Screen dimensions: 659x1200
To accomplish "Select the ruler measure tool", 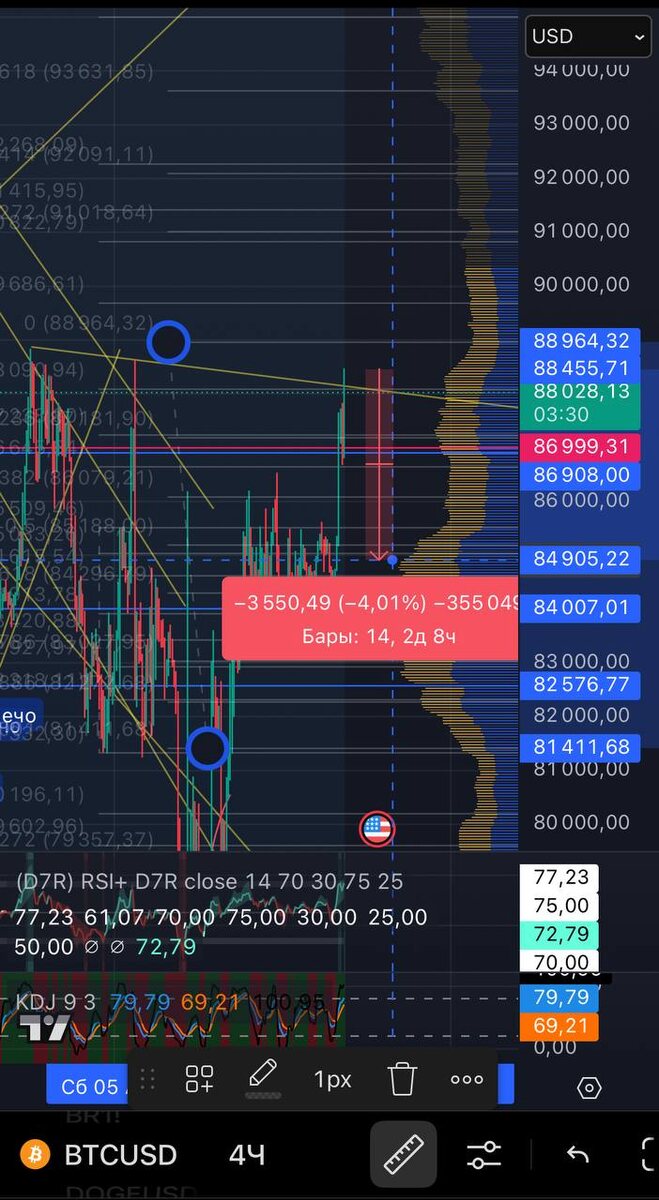I will (x=403, y=1154).
